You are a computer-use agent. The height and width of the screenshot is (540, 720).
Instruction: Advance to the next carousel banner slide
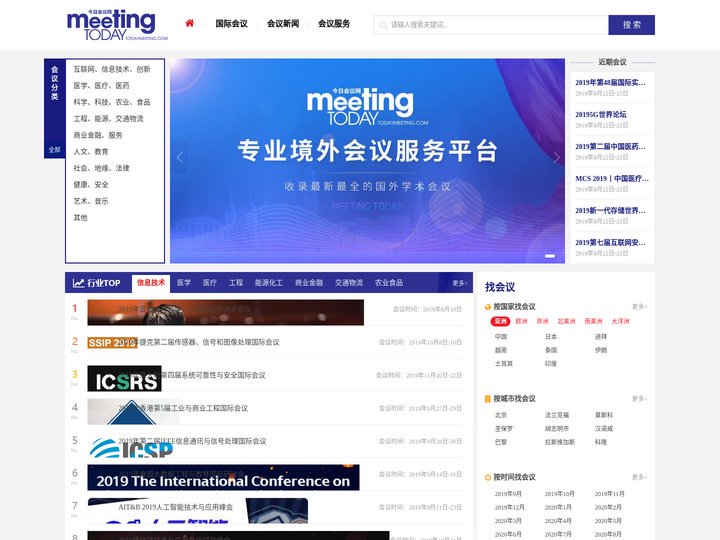click(x=556, y=158)
